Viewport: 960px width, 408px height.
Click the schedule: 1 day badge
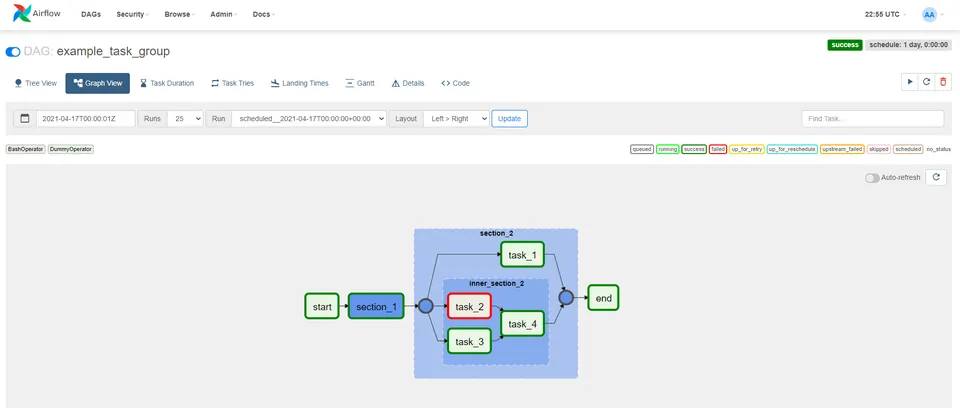pyautogui.click(x=909, y=45)
